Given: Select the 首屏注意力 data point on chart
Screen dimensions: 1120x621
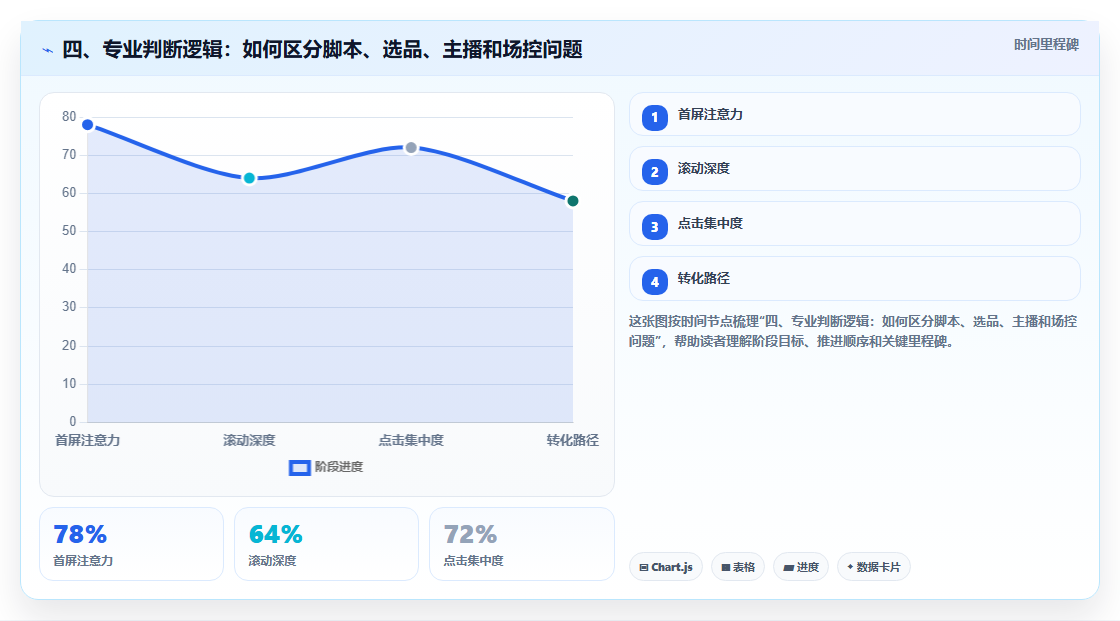Looking at the screenshot, I should [88, 125].
